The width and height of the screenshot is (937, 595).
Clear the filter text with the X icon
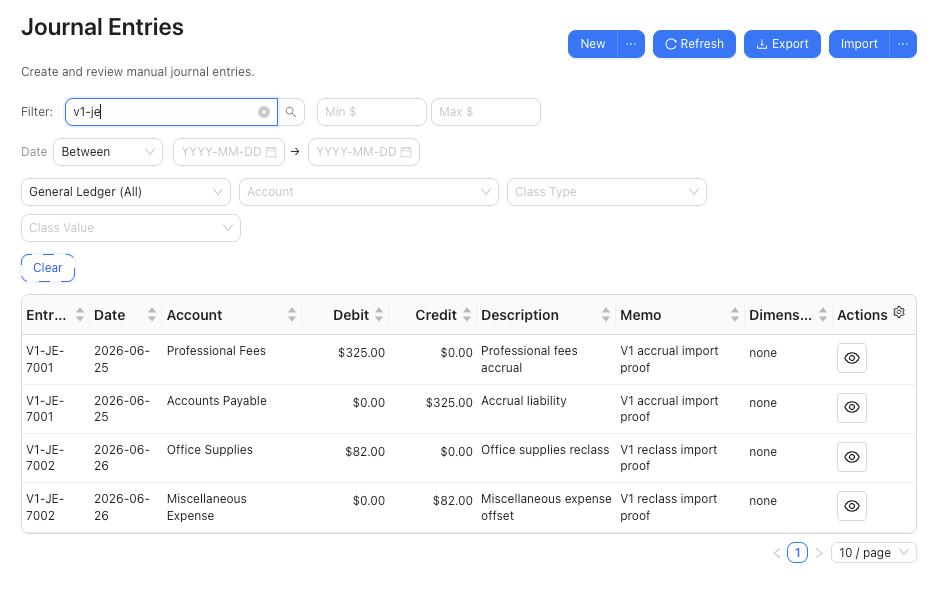[x=264, y=112]
